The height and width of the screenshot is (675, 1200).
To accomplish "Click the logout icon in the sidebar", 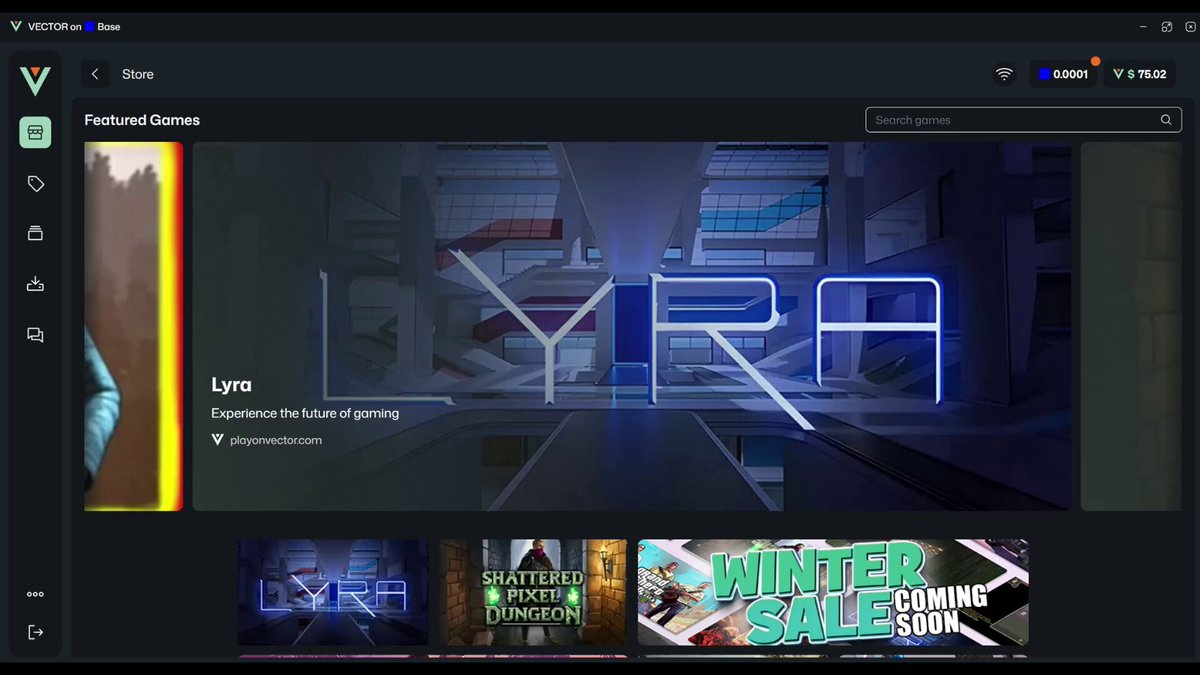I will (35, 632).
